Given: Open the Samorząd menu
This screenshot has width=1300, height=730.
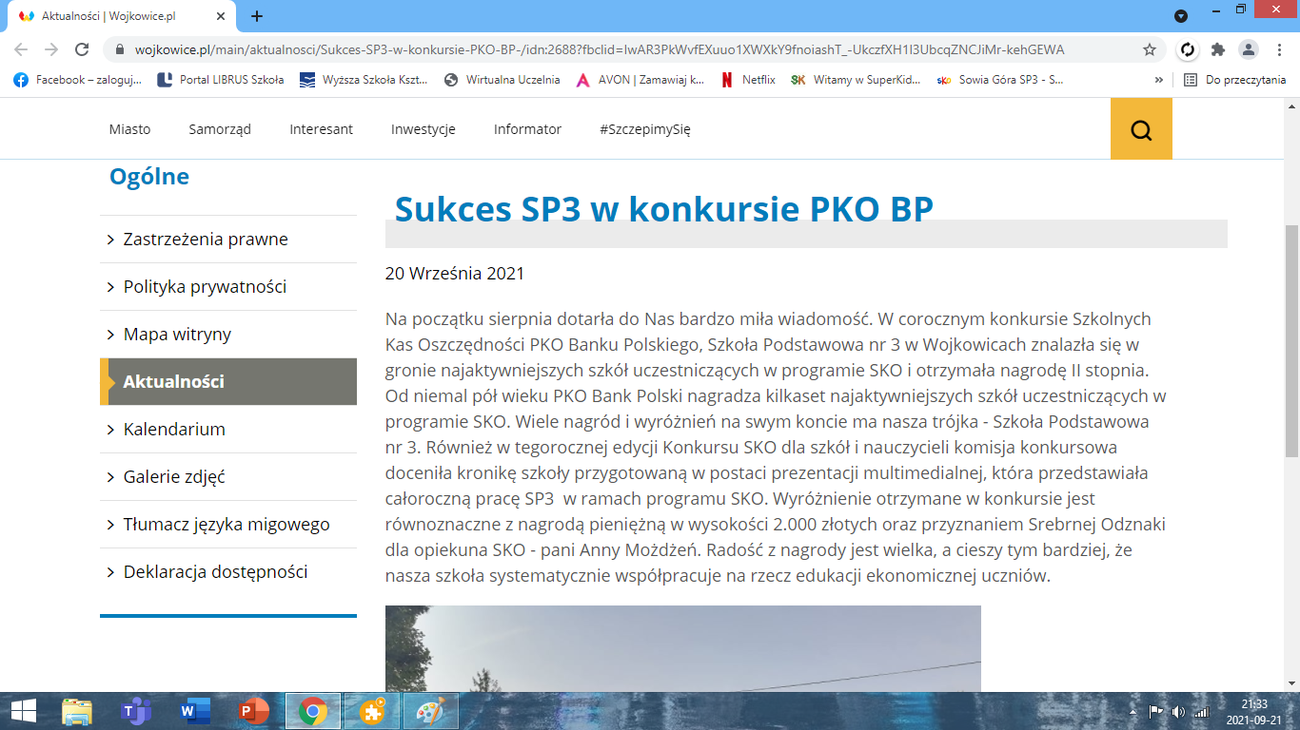Looking at the screenshot, I should click(x=220, y=129).
